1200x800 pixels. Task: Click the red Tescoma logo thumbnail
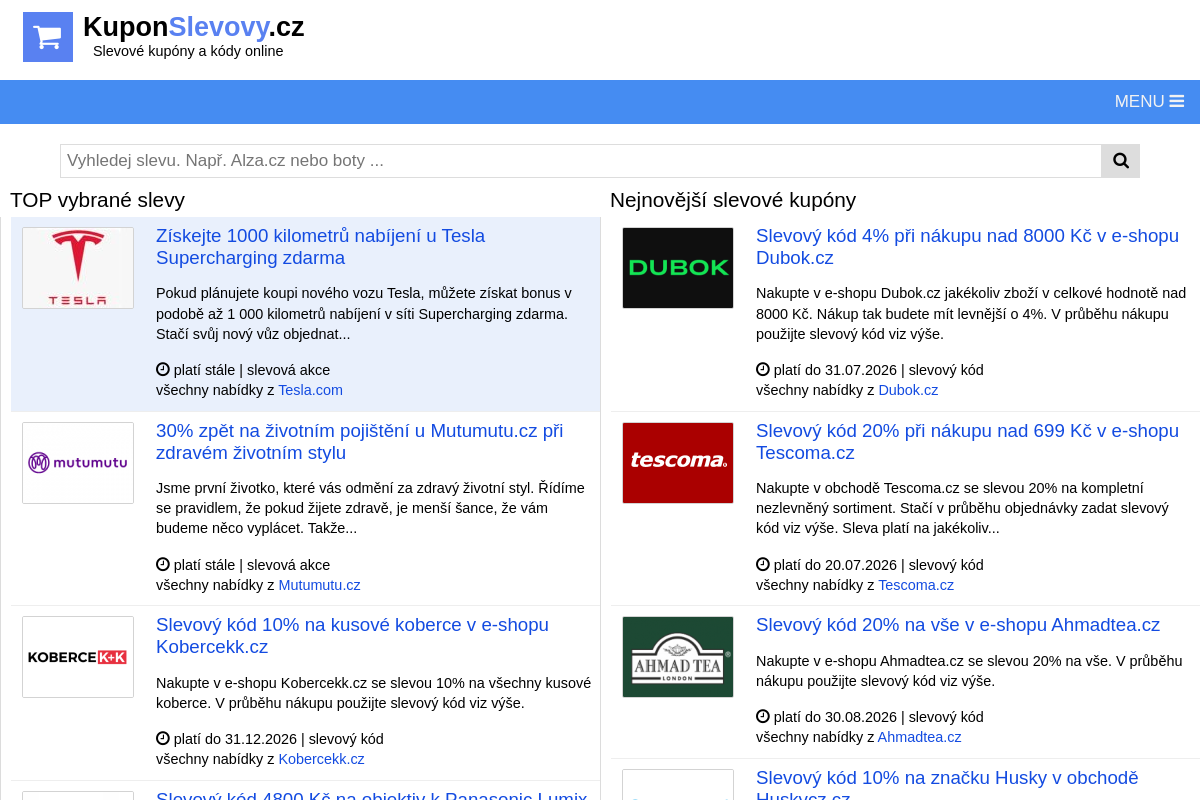pyautogui.click(x=678, y=463)
